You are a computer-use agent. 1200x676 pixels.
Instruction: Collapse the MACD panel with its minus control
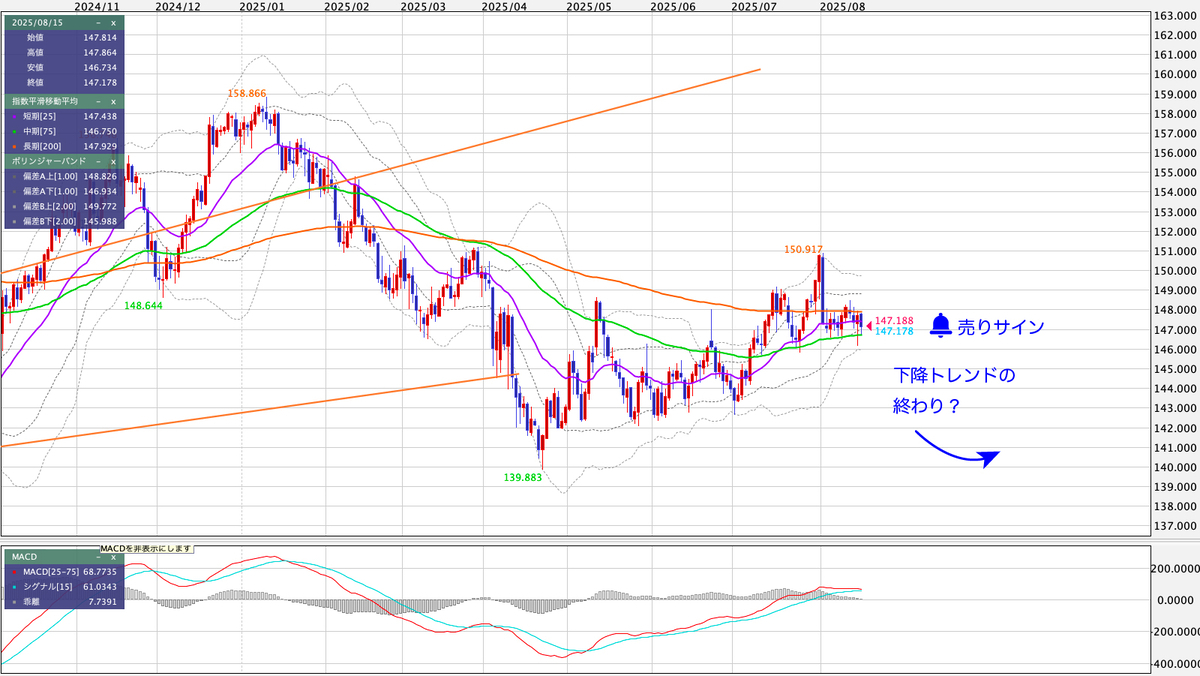(97, 557)
